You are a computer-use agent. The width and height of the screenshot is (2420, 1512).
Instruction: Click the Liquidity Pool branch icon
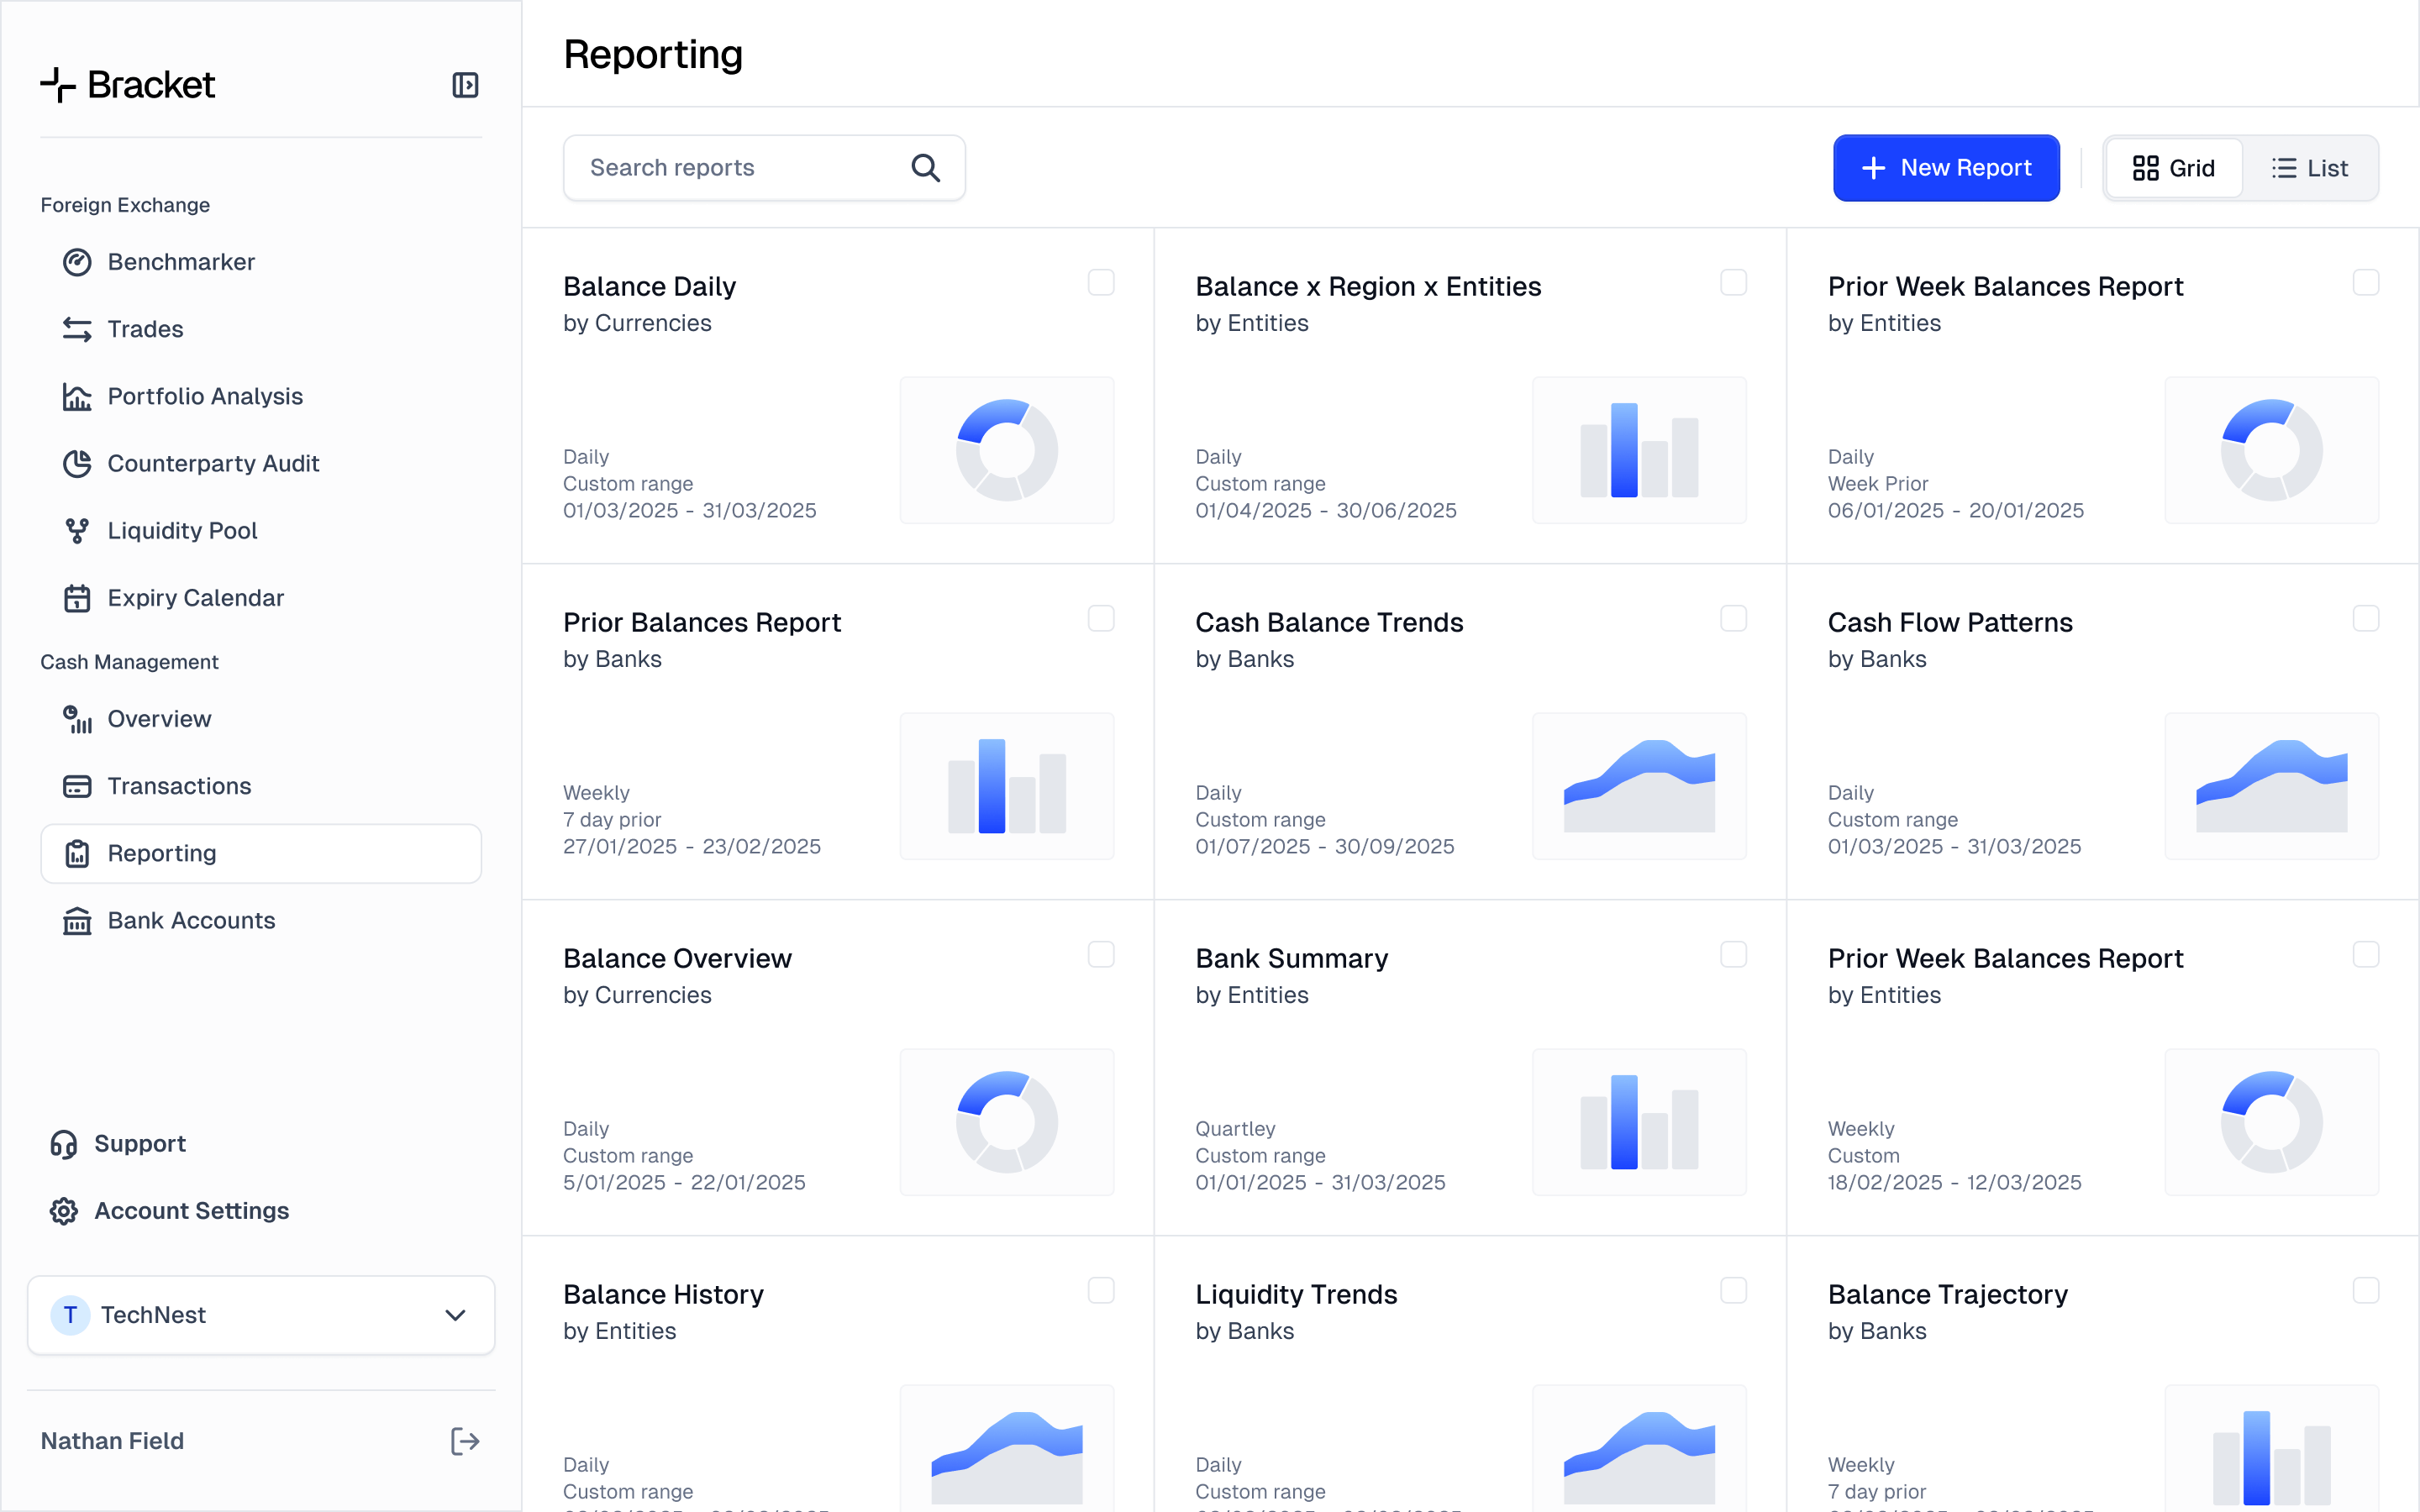pos(77,531)
